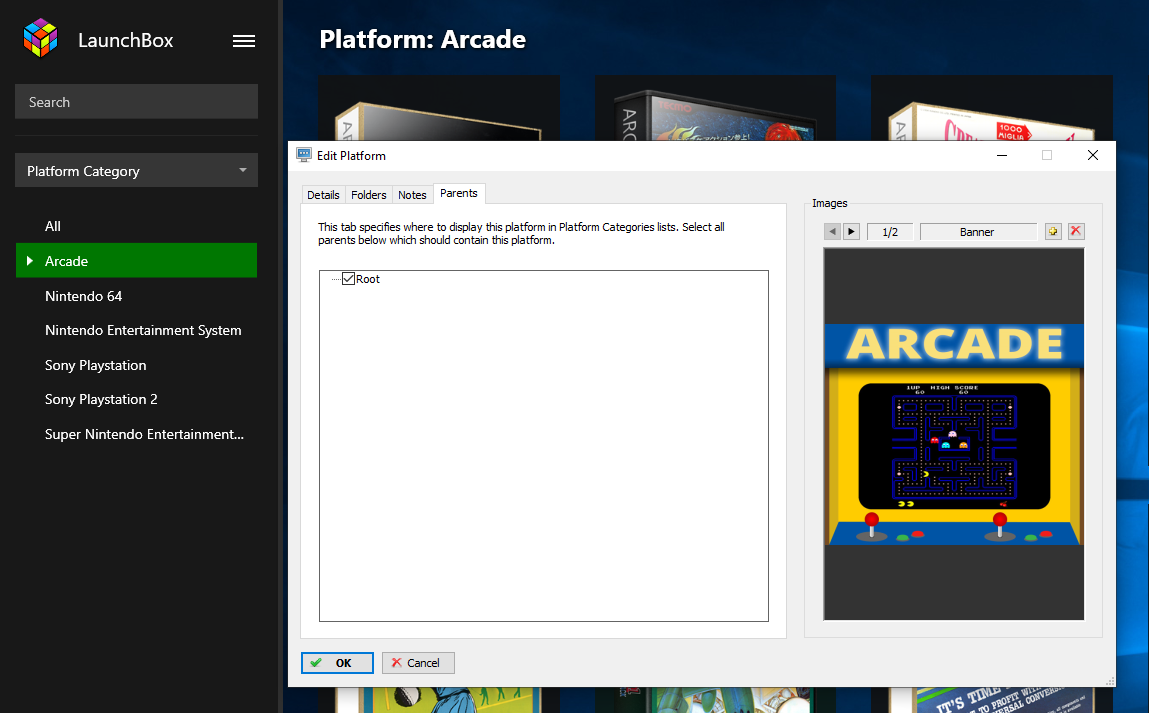Focus the Search field in the sidebar
This screenshot has height=713, width=1149.
pyautogui.click(x=136, y=101)
